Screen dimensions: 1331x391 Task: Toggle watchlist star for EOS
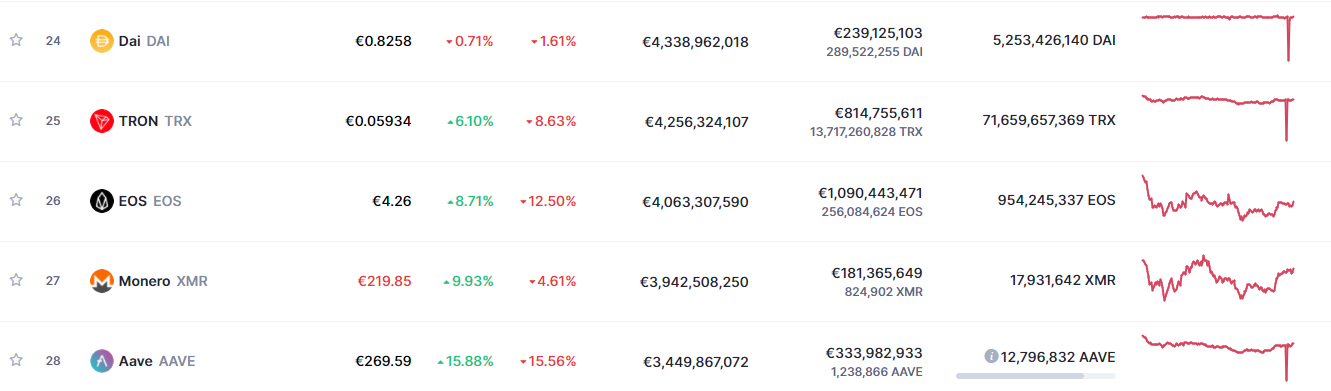point(16,200)
